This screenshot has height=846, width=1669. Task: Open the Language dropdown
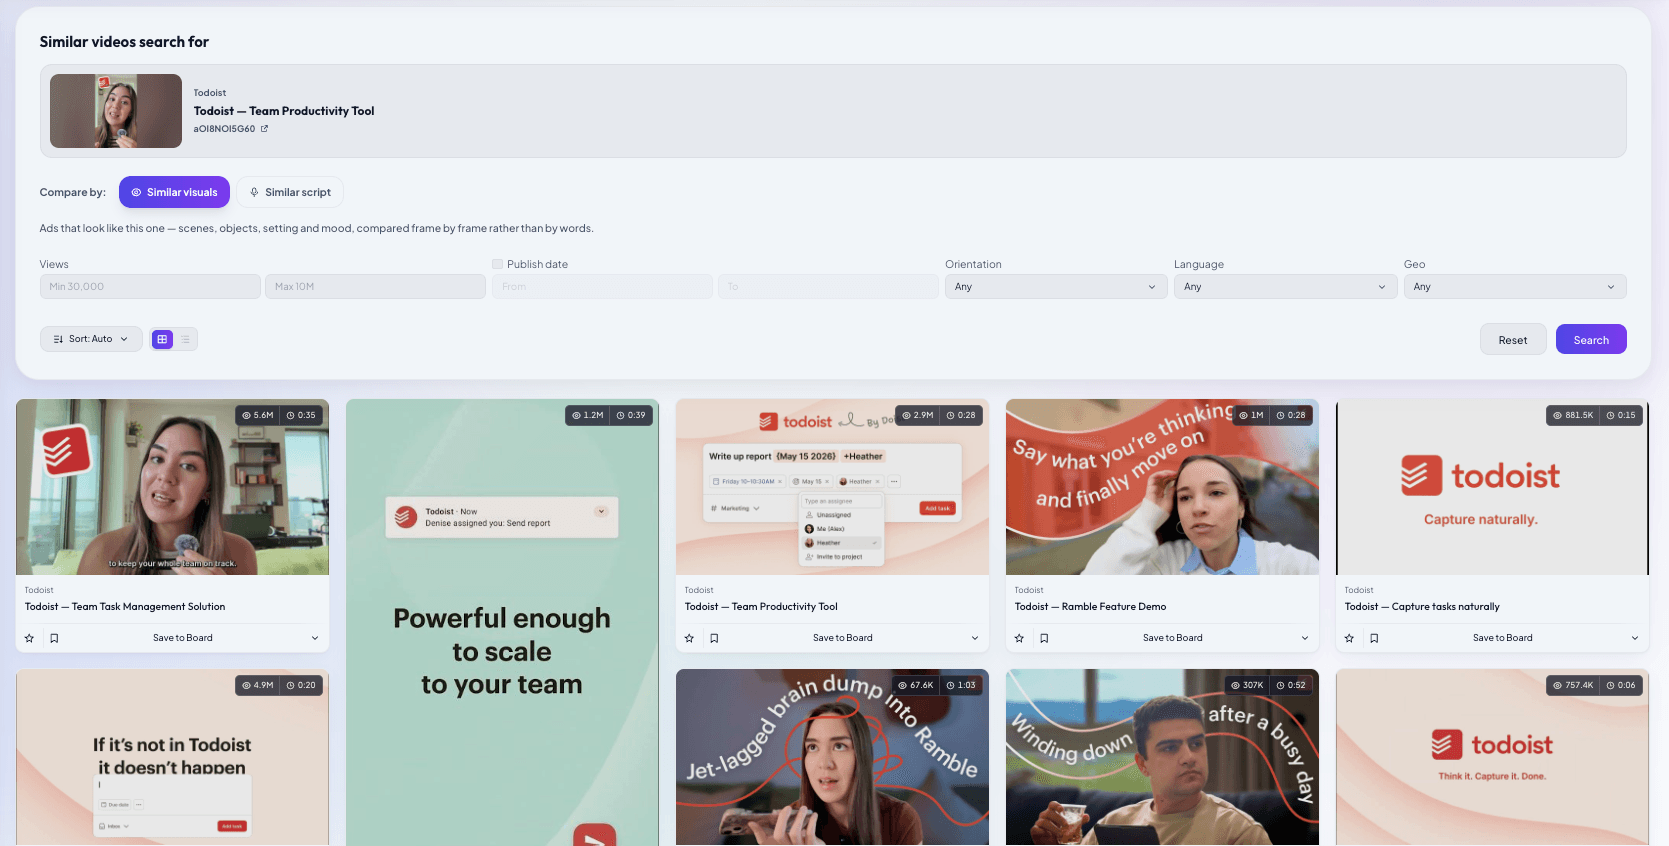[1285, 287]
